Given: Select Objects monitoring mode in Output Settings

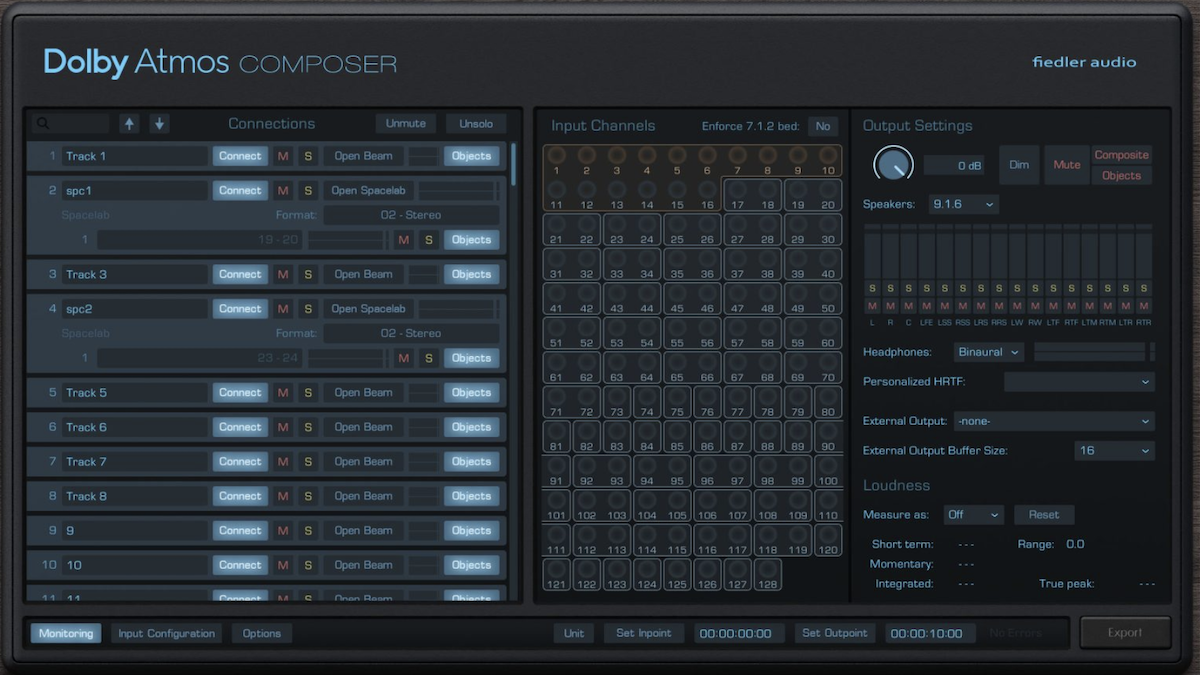Looking at the screenshot, I should point(1121,175).
